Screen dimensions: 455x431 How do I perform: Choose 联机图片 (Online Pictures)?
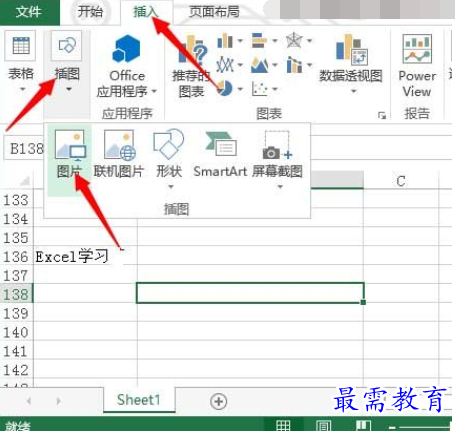point(119,154)
